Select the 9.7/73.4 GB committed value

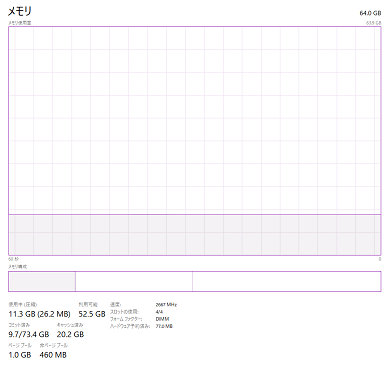(29, 334)
